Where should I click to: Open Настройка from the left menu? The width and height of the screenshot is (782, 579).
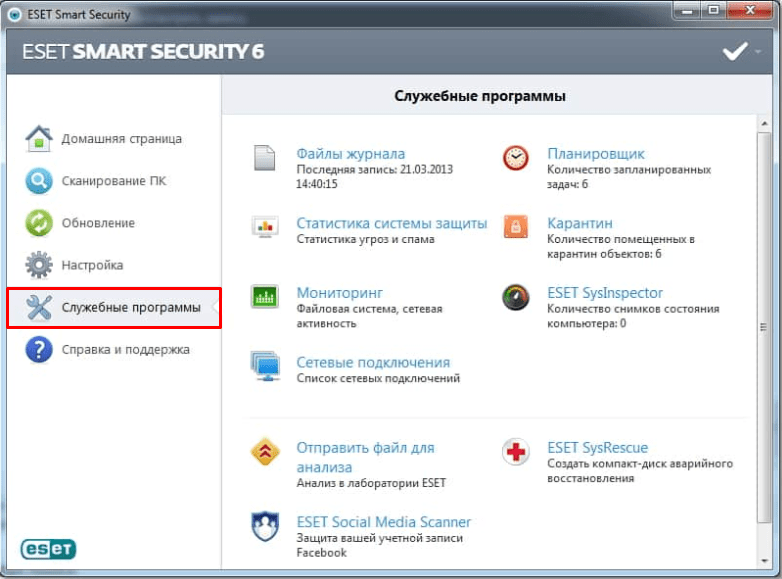coord(92,265)
